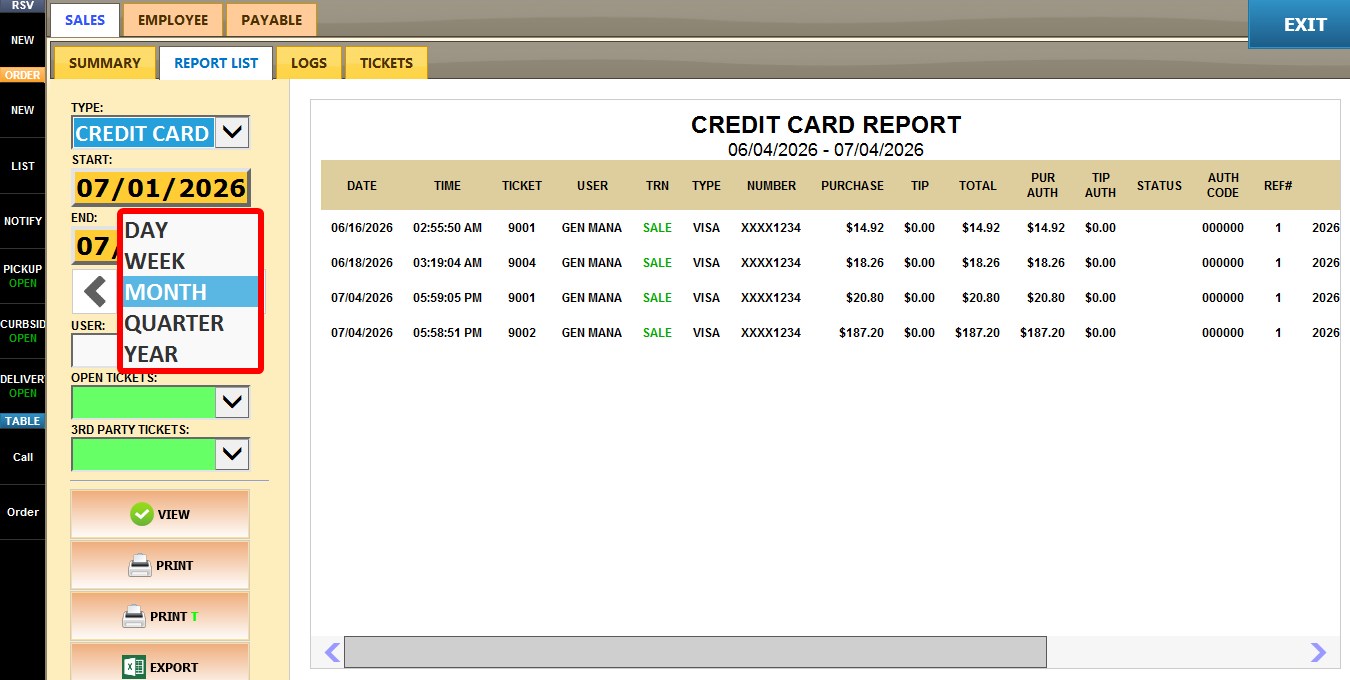Go to the SUMMARY tab
1350x680 pixels.
[x=105, y=63]
